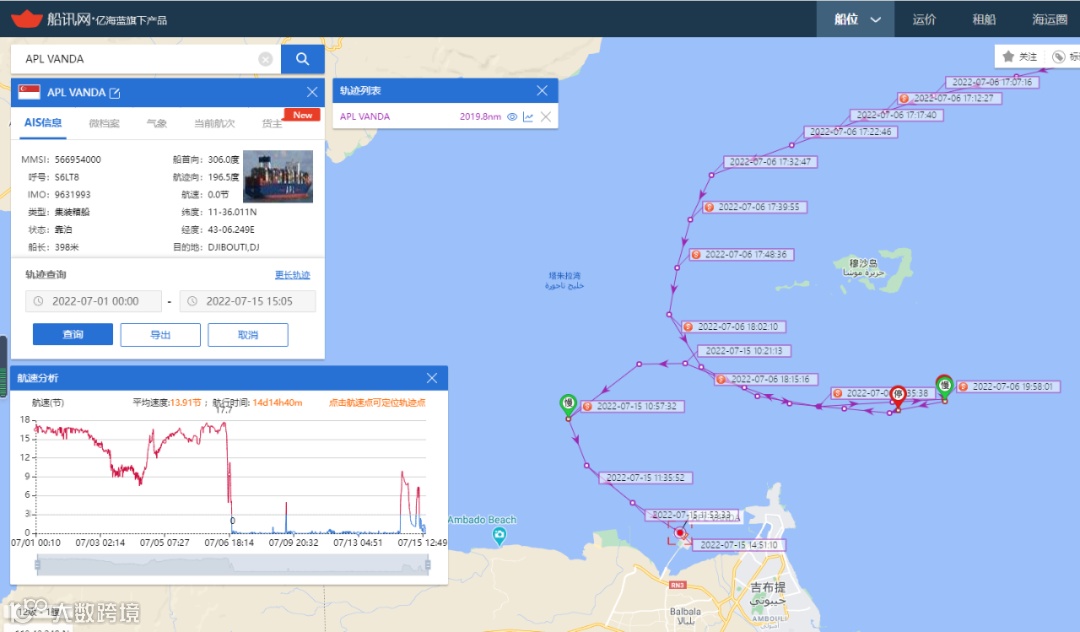
Task: Click the red ship position marker near Djibouti
Action: tap(681, 533)
